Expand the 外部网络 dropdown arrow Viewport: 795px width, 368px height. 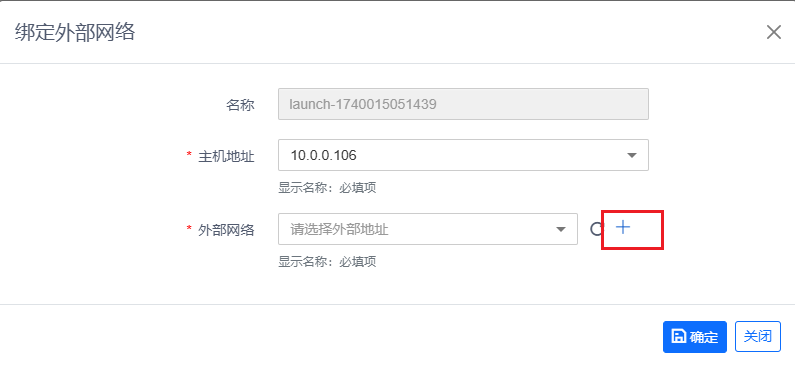[561, 230]
